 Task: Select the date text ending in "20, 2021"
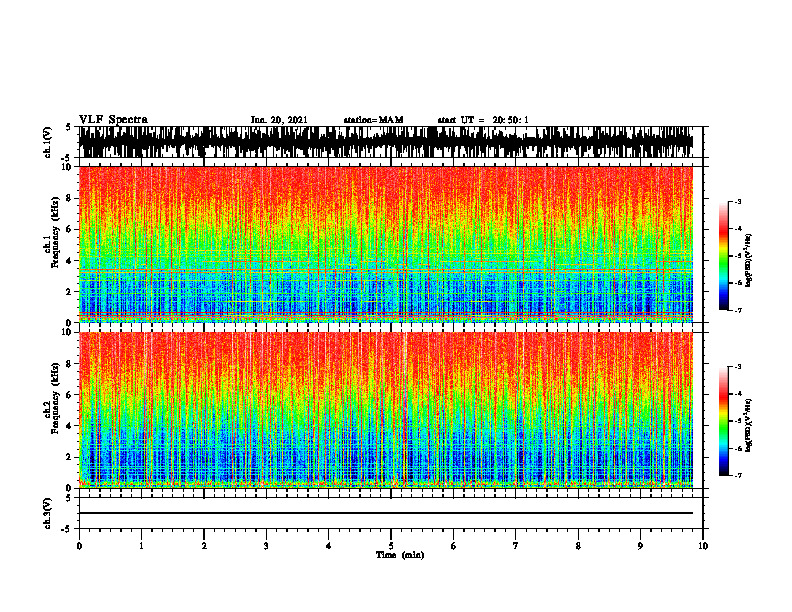coord(279,120)
